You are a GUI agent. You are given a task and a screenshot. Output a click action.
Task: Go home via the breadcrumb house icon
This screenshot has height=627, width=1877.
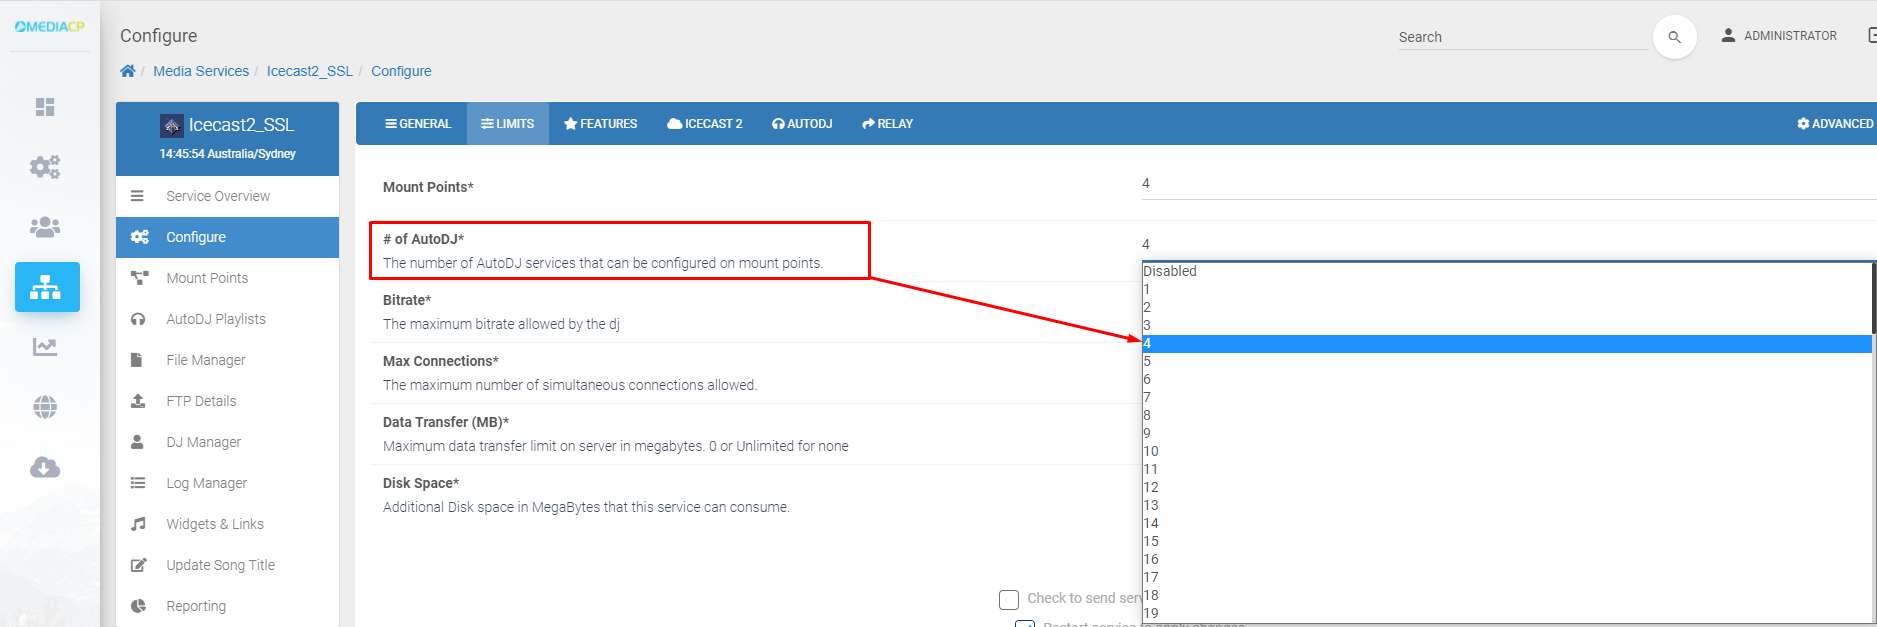[128, 71]
